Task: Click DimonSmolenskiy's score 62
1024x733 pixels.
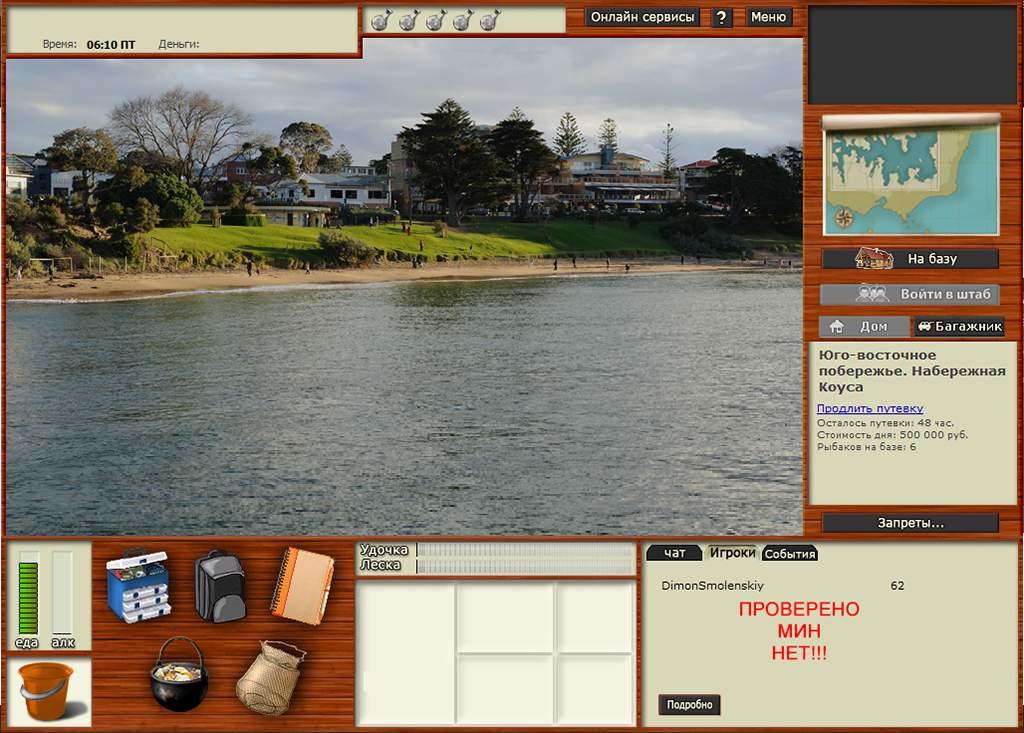Action: [897, 585]
